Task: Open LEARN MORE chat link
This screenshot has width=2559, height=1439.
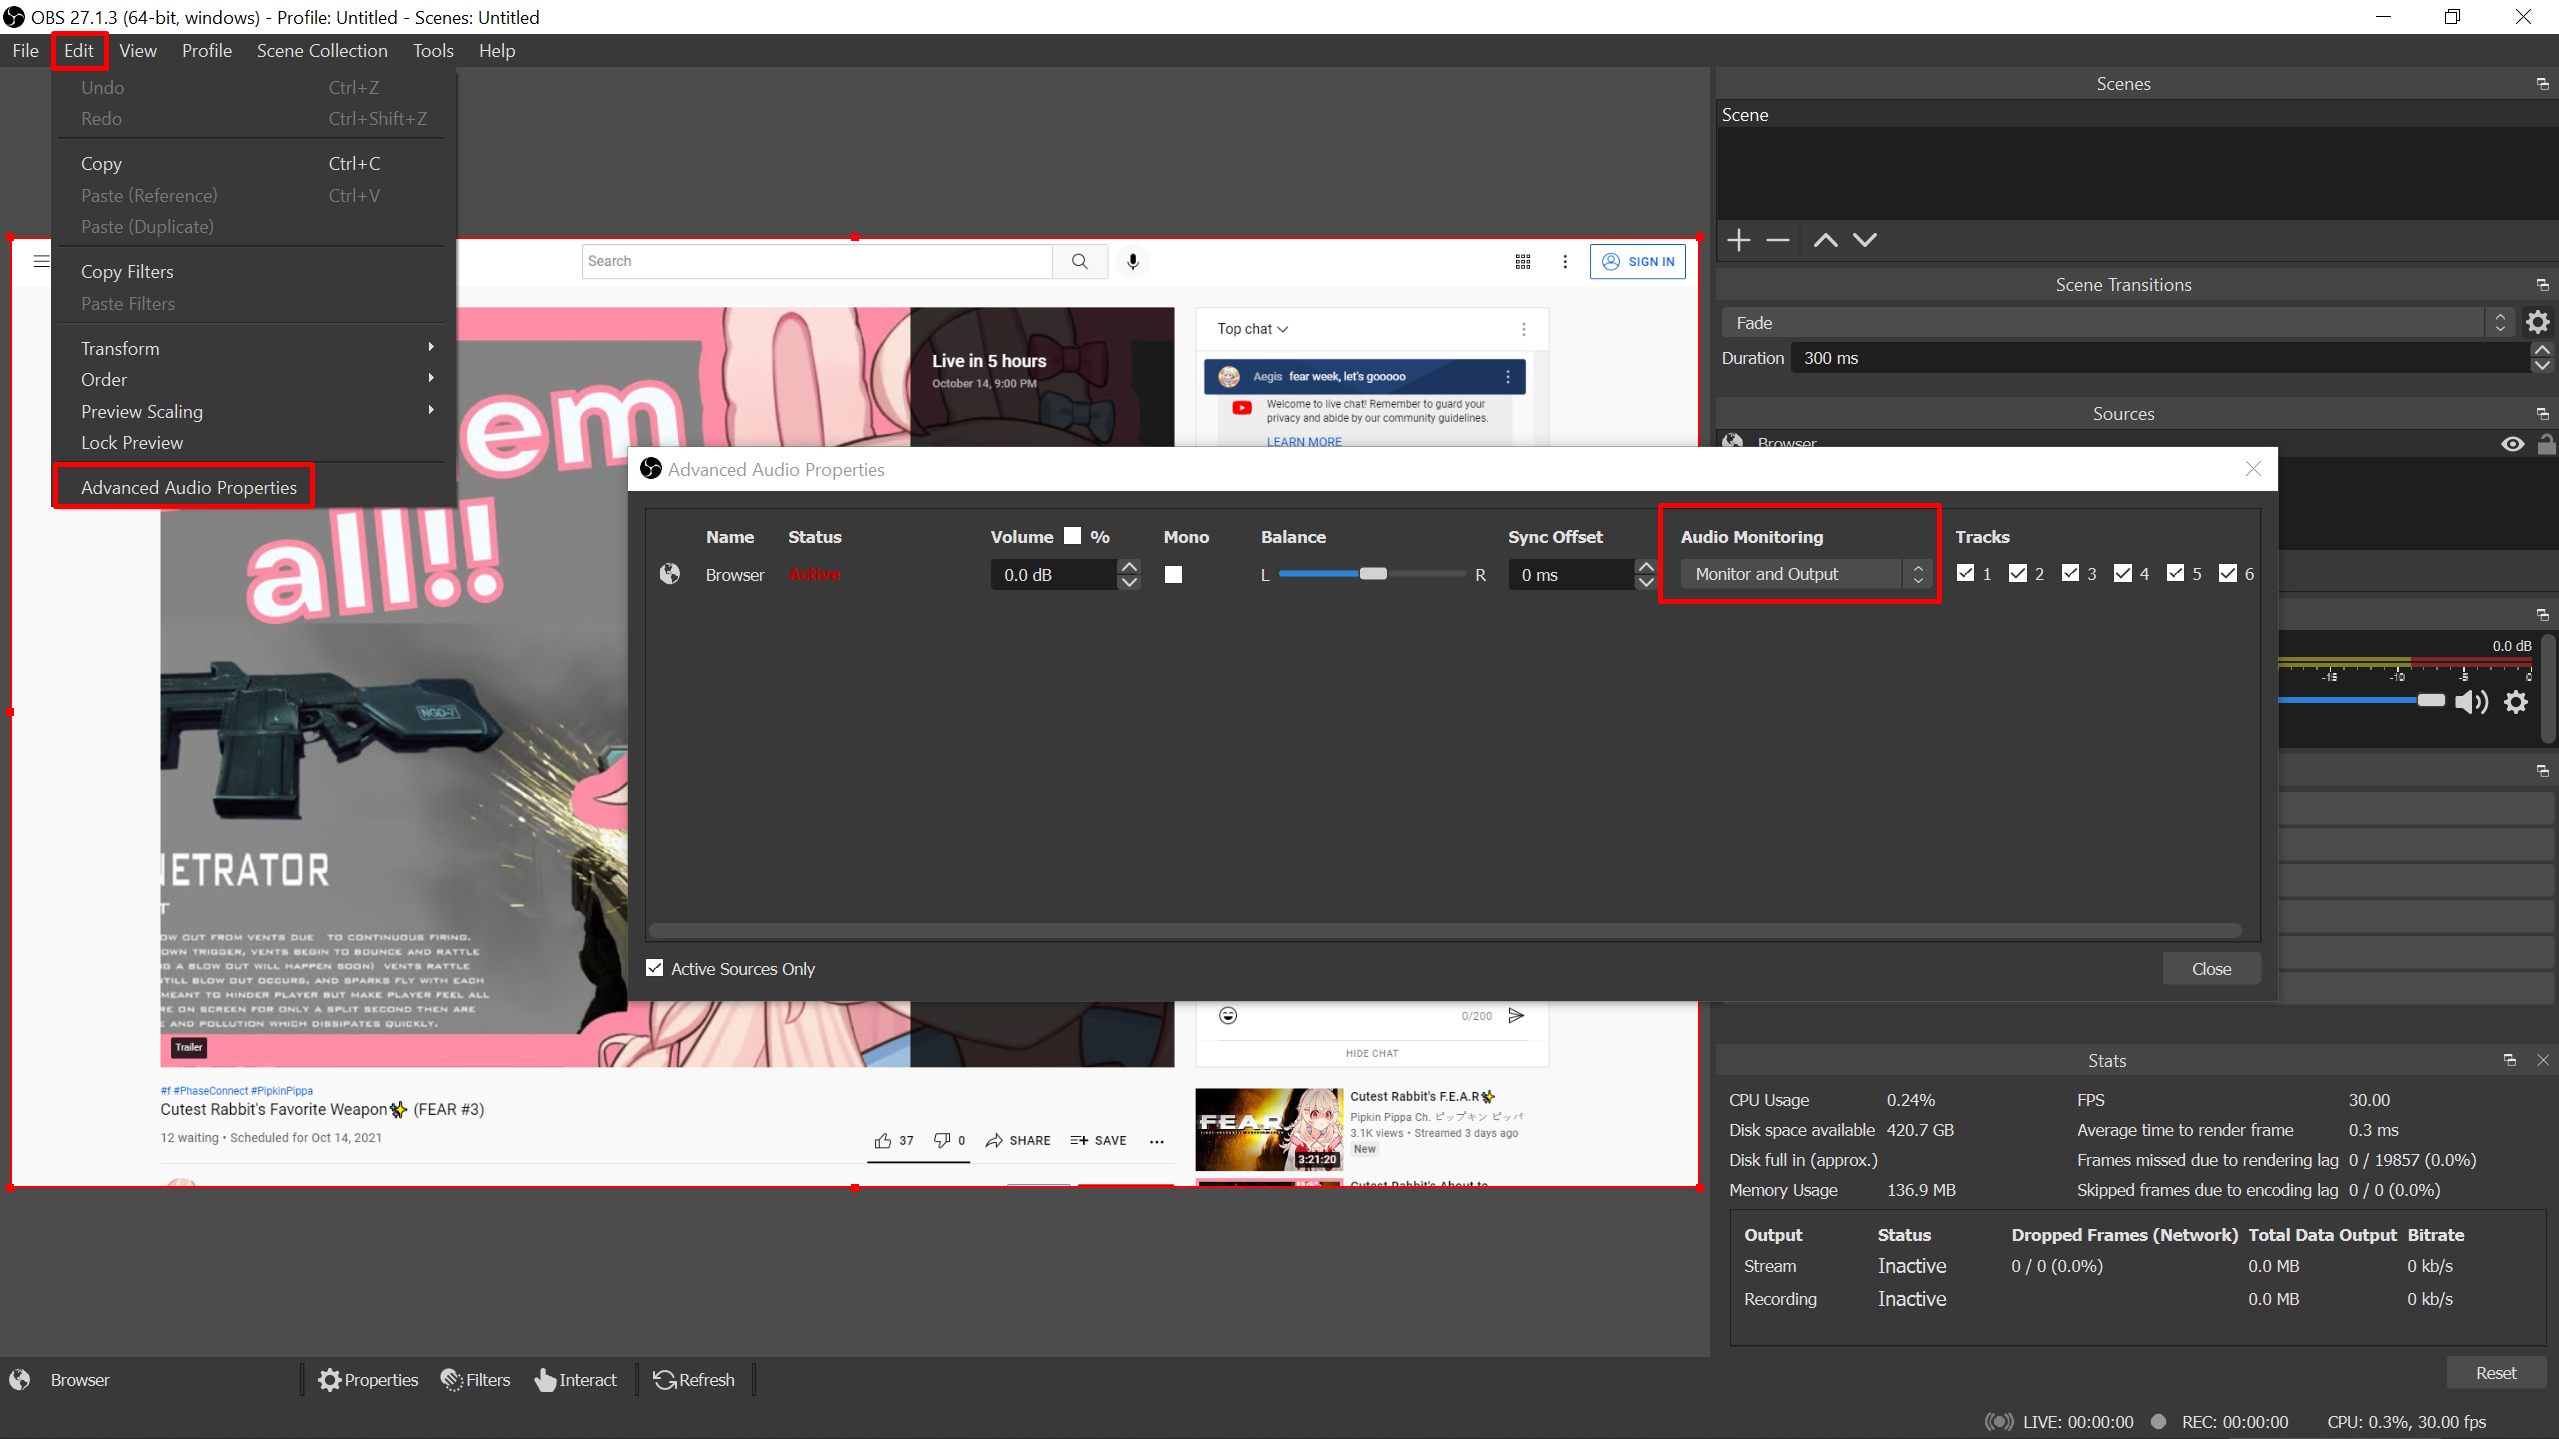Action: 1304,441
